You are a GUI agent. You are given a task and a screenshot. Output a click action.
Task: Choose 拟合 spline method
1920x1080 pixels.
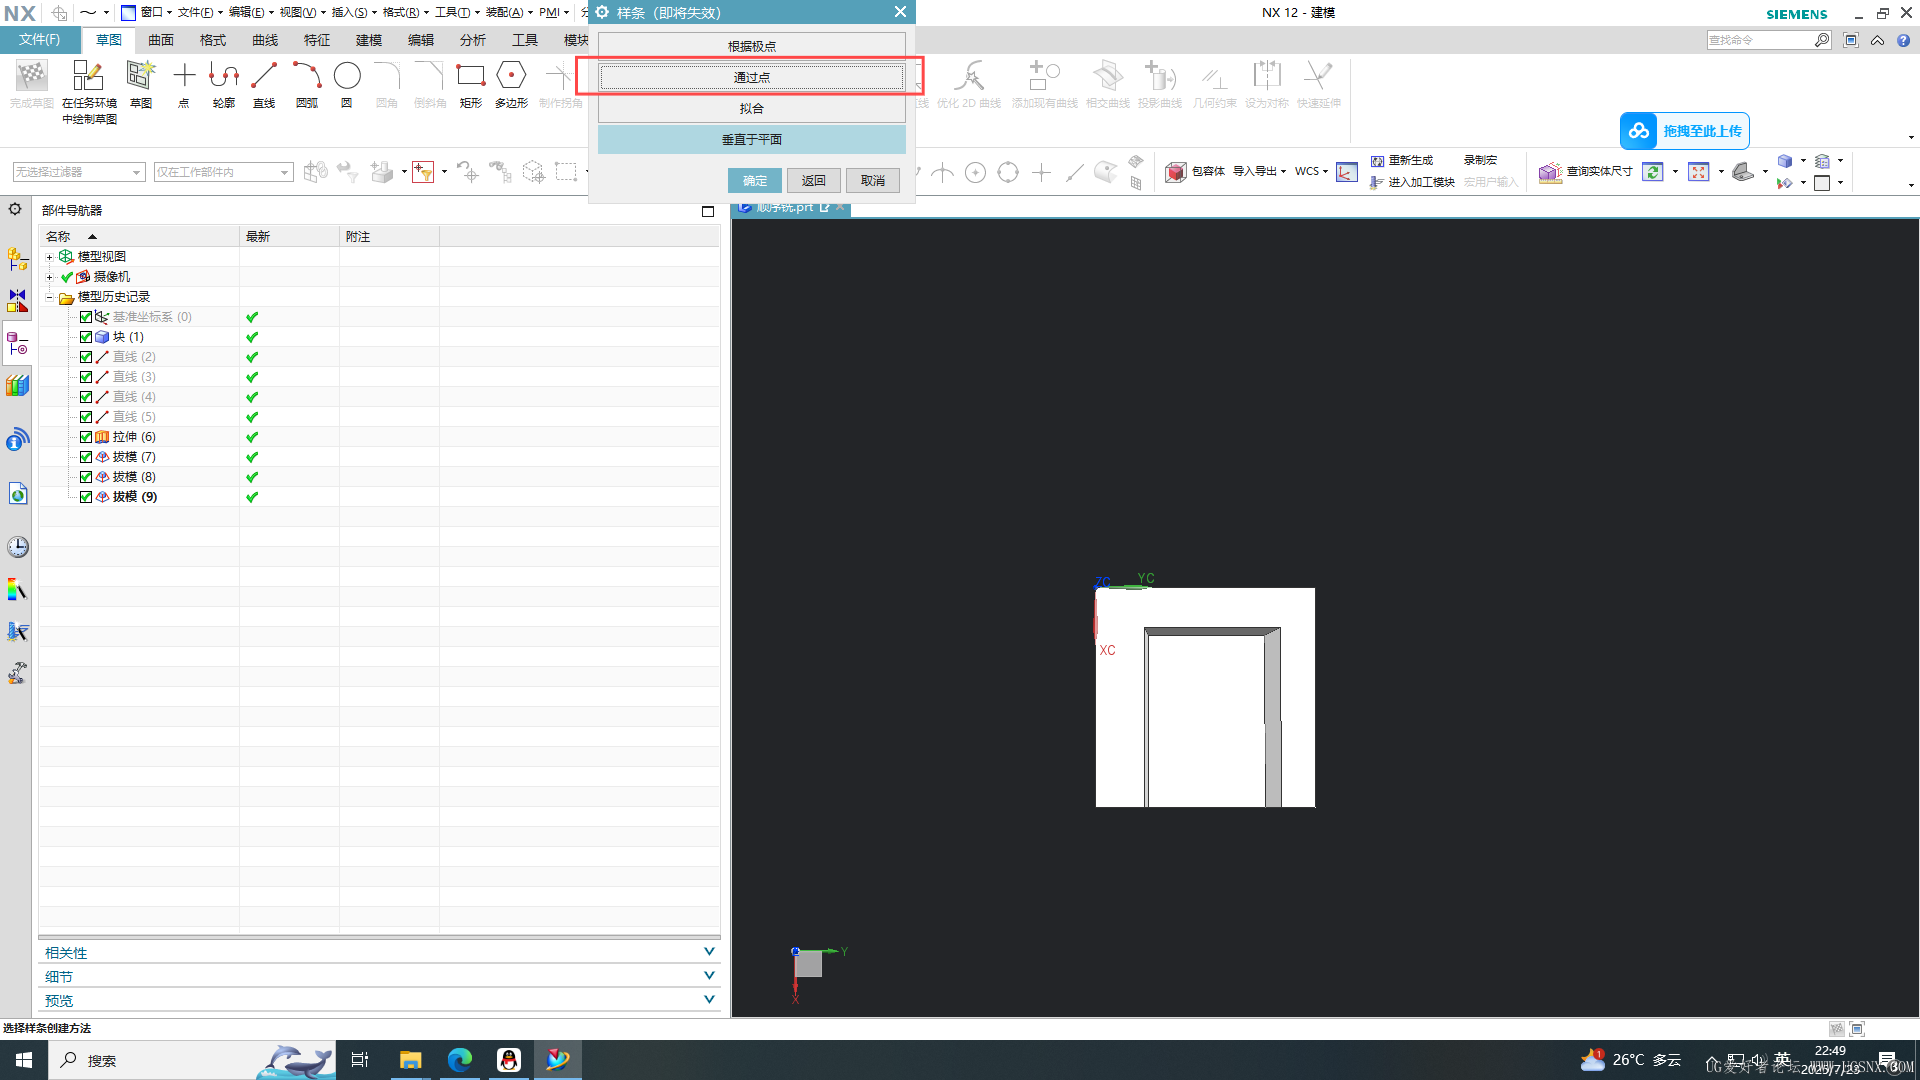pyautogui.click(x=752, y=108)
